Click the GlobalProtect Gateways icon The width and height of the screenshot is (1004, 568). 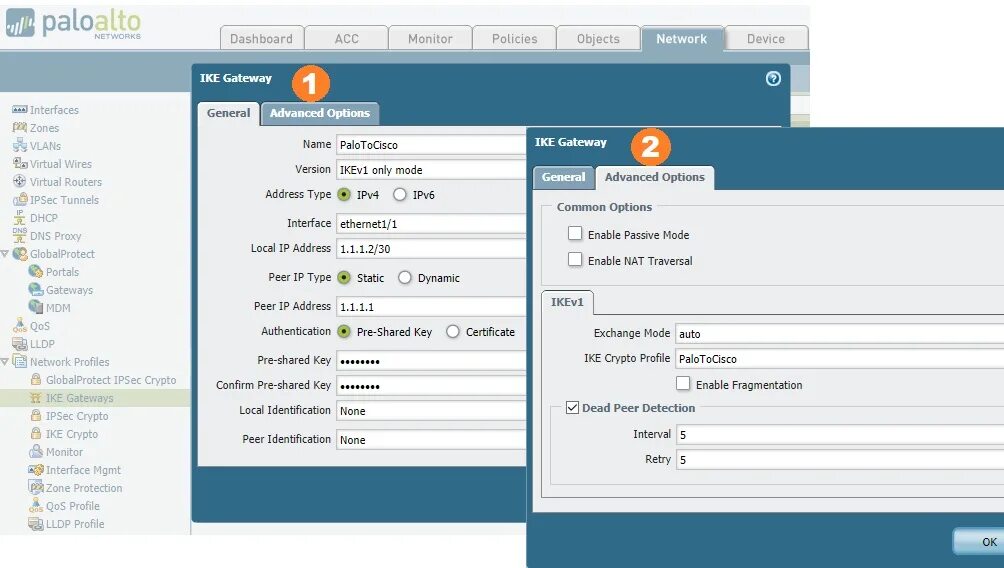[36, 289]
